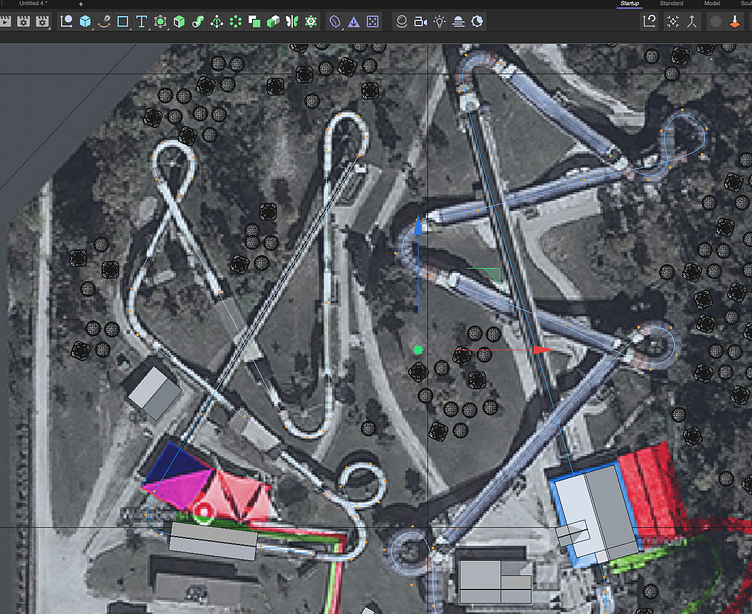This screenshot has width=752, height=614.
Task: Switch to the Startup layout tab
Action: click(630, 4)
